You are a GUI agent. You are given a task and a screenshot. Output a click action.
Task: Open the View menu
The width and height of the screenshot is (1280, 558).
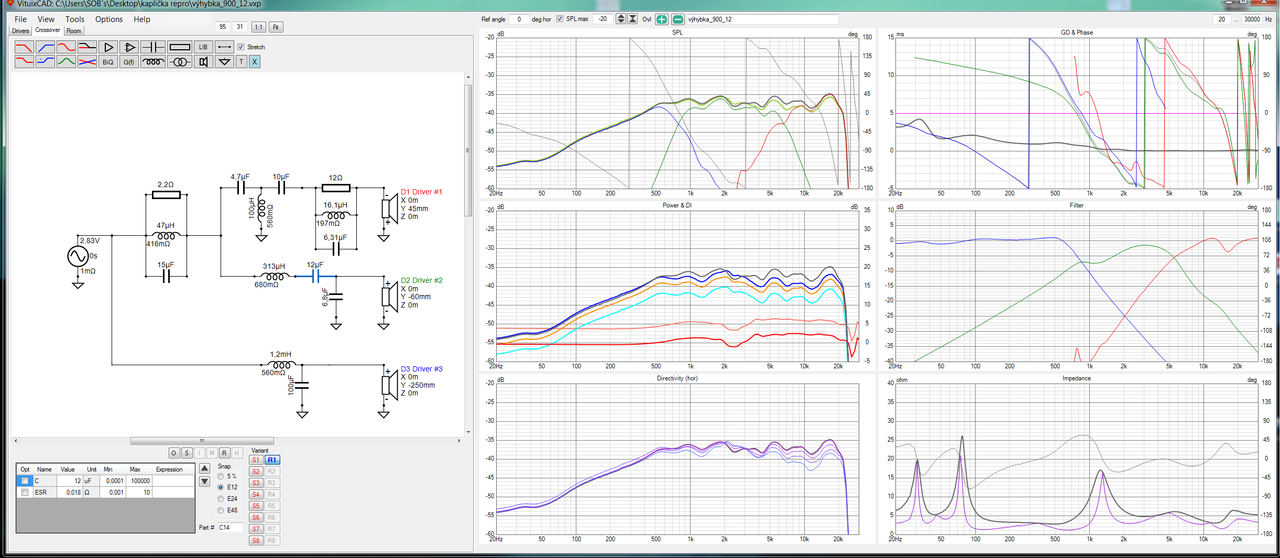click(x=46, y=19)
